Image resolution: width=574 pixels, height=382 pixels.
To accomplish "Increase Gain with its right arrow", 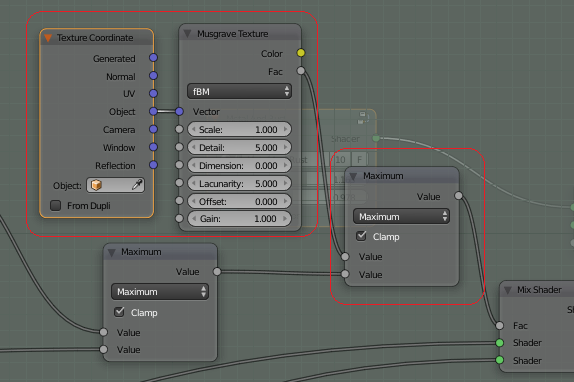I will coord(286,218).
